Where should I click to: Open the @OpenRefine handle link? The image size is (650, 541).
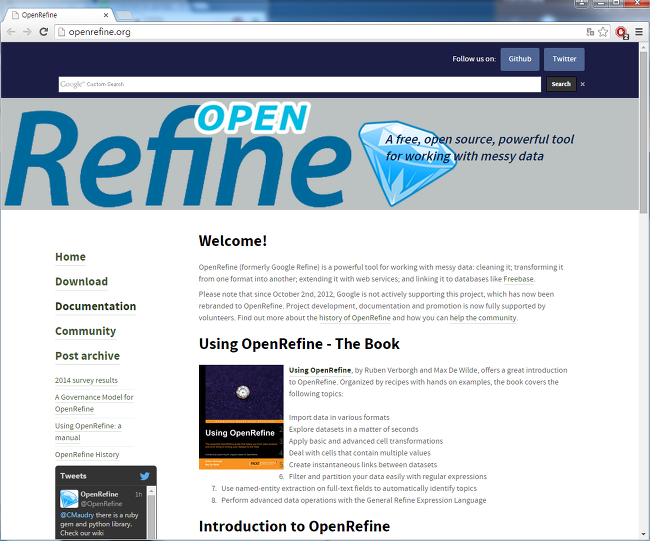coord(101,504)
